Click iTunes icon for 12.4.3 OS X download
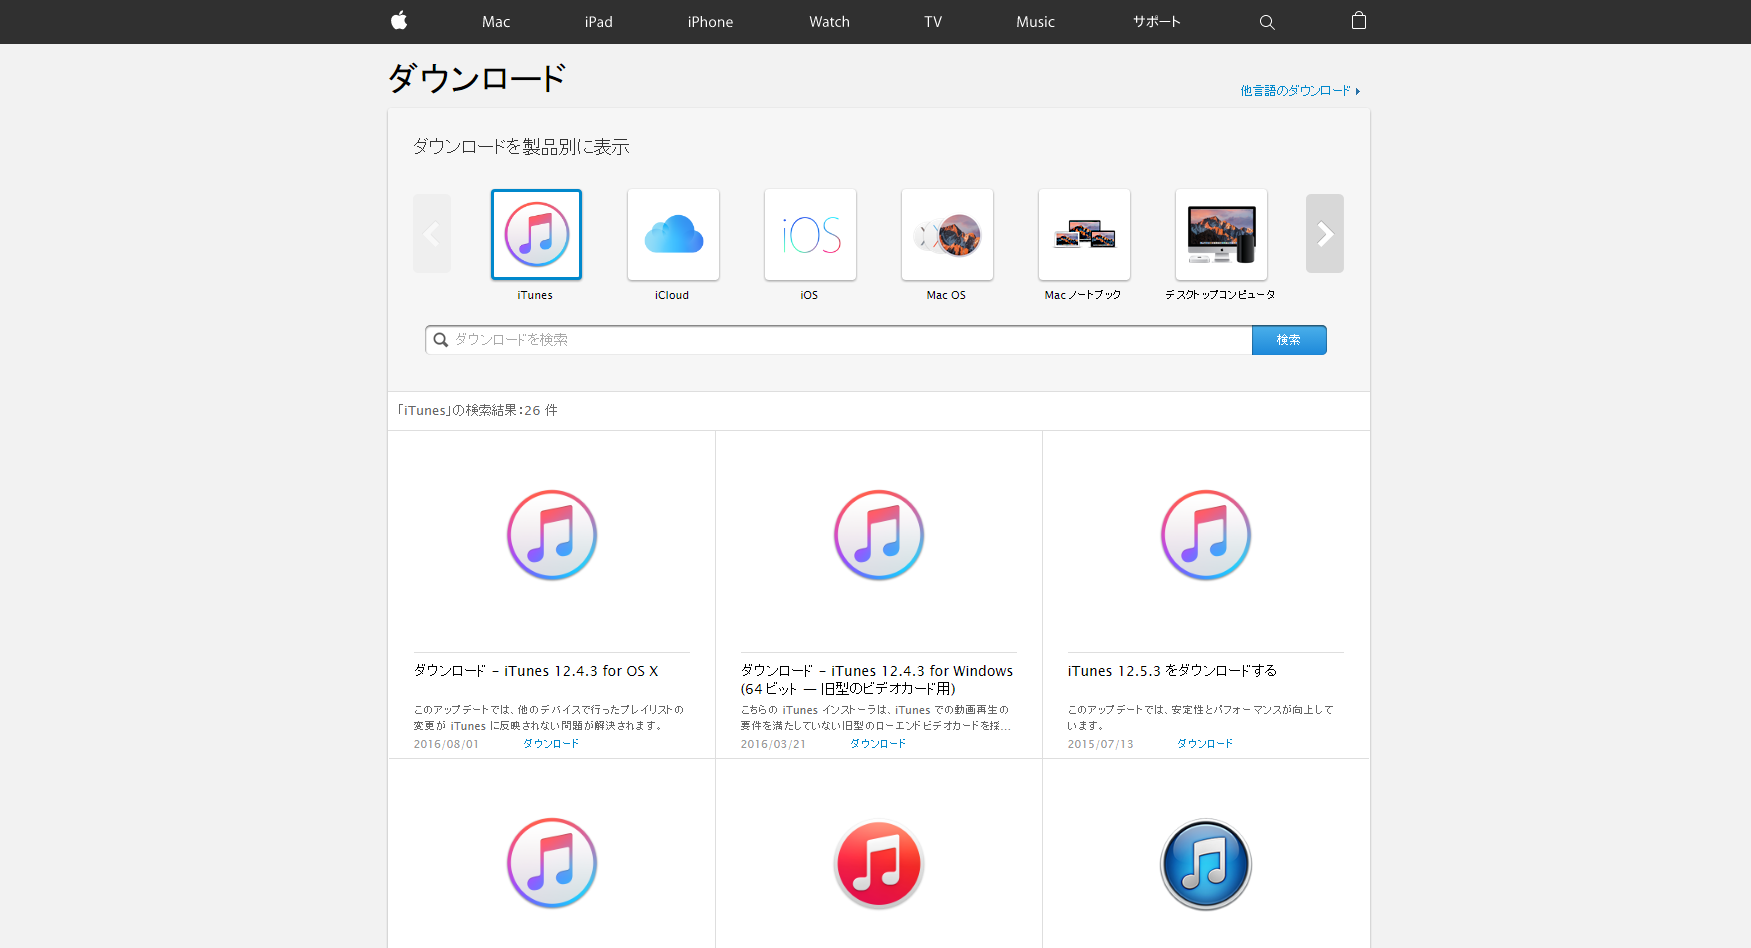 point(552,535)
